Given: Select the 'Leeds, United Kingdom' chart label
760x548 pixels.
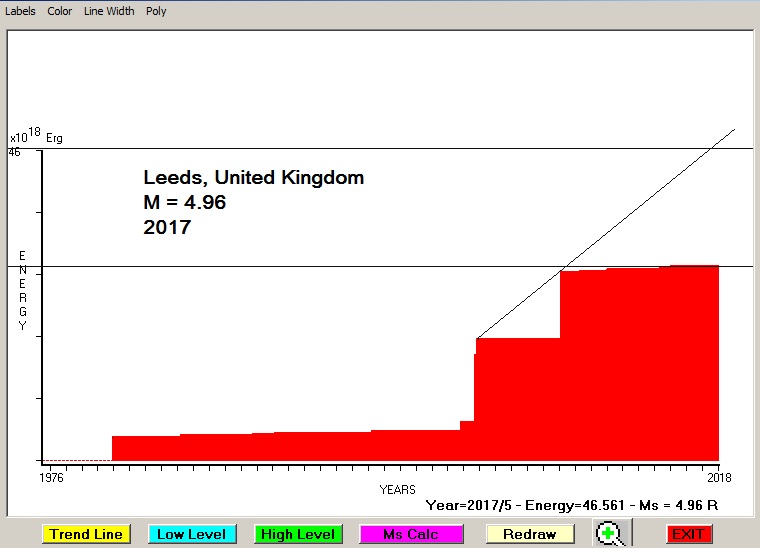Looking at the screenshot, I should pos(253,178).
